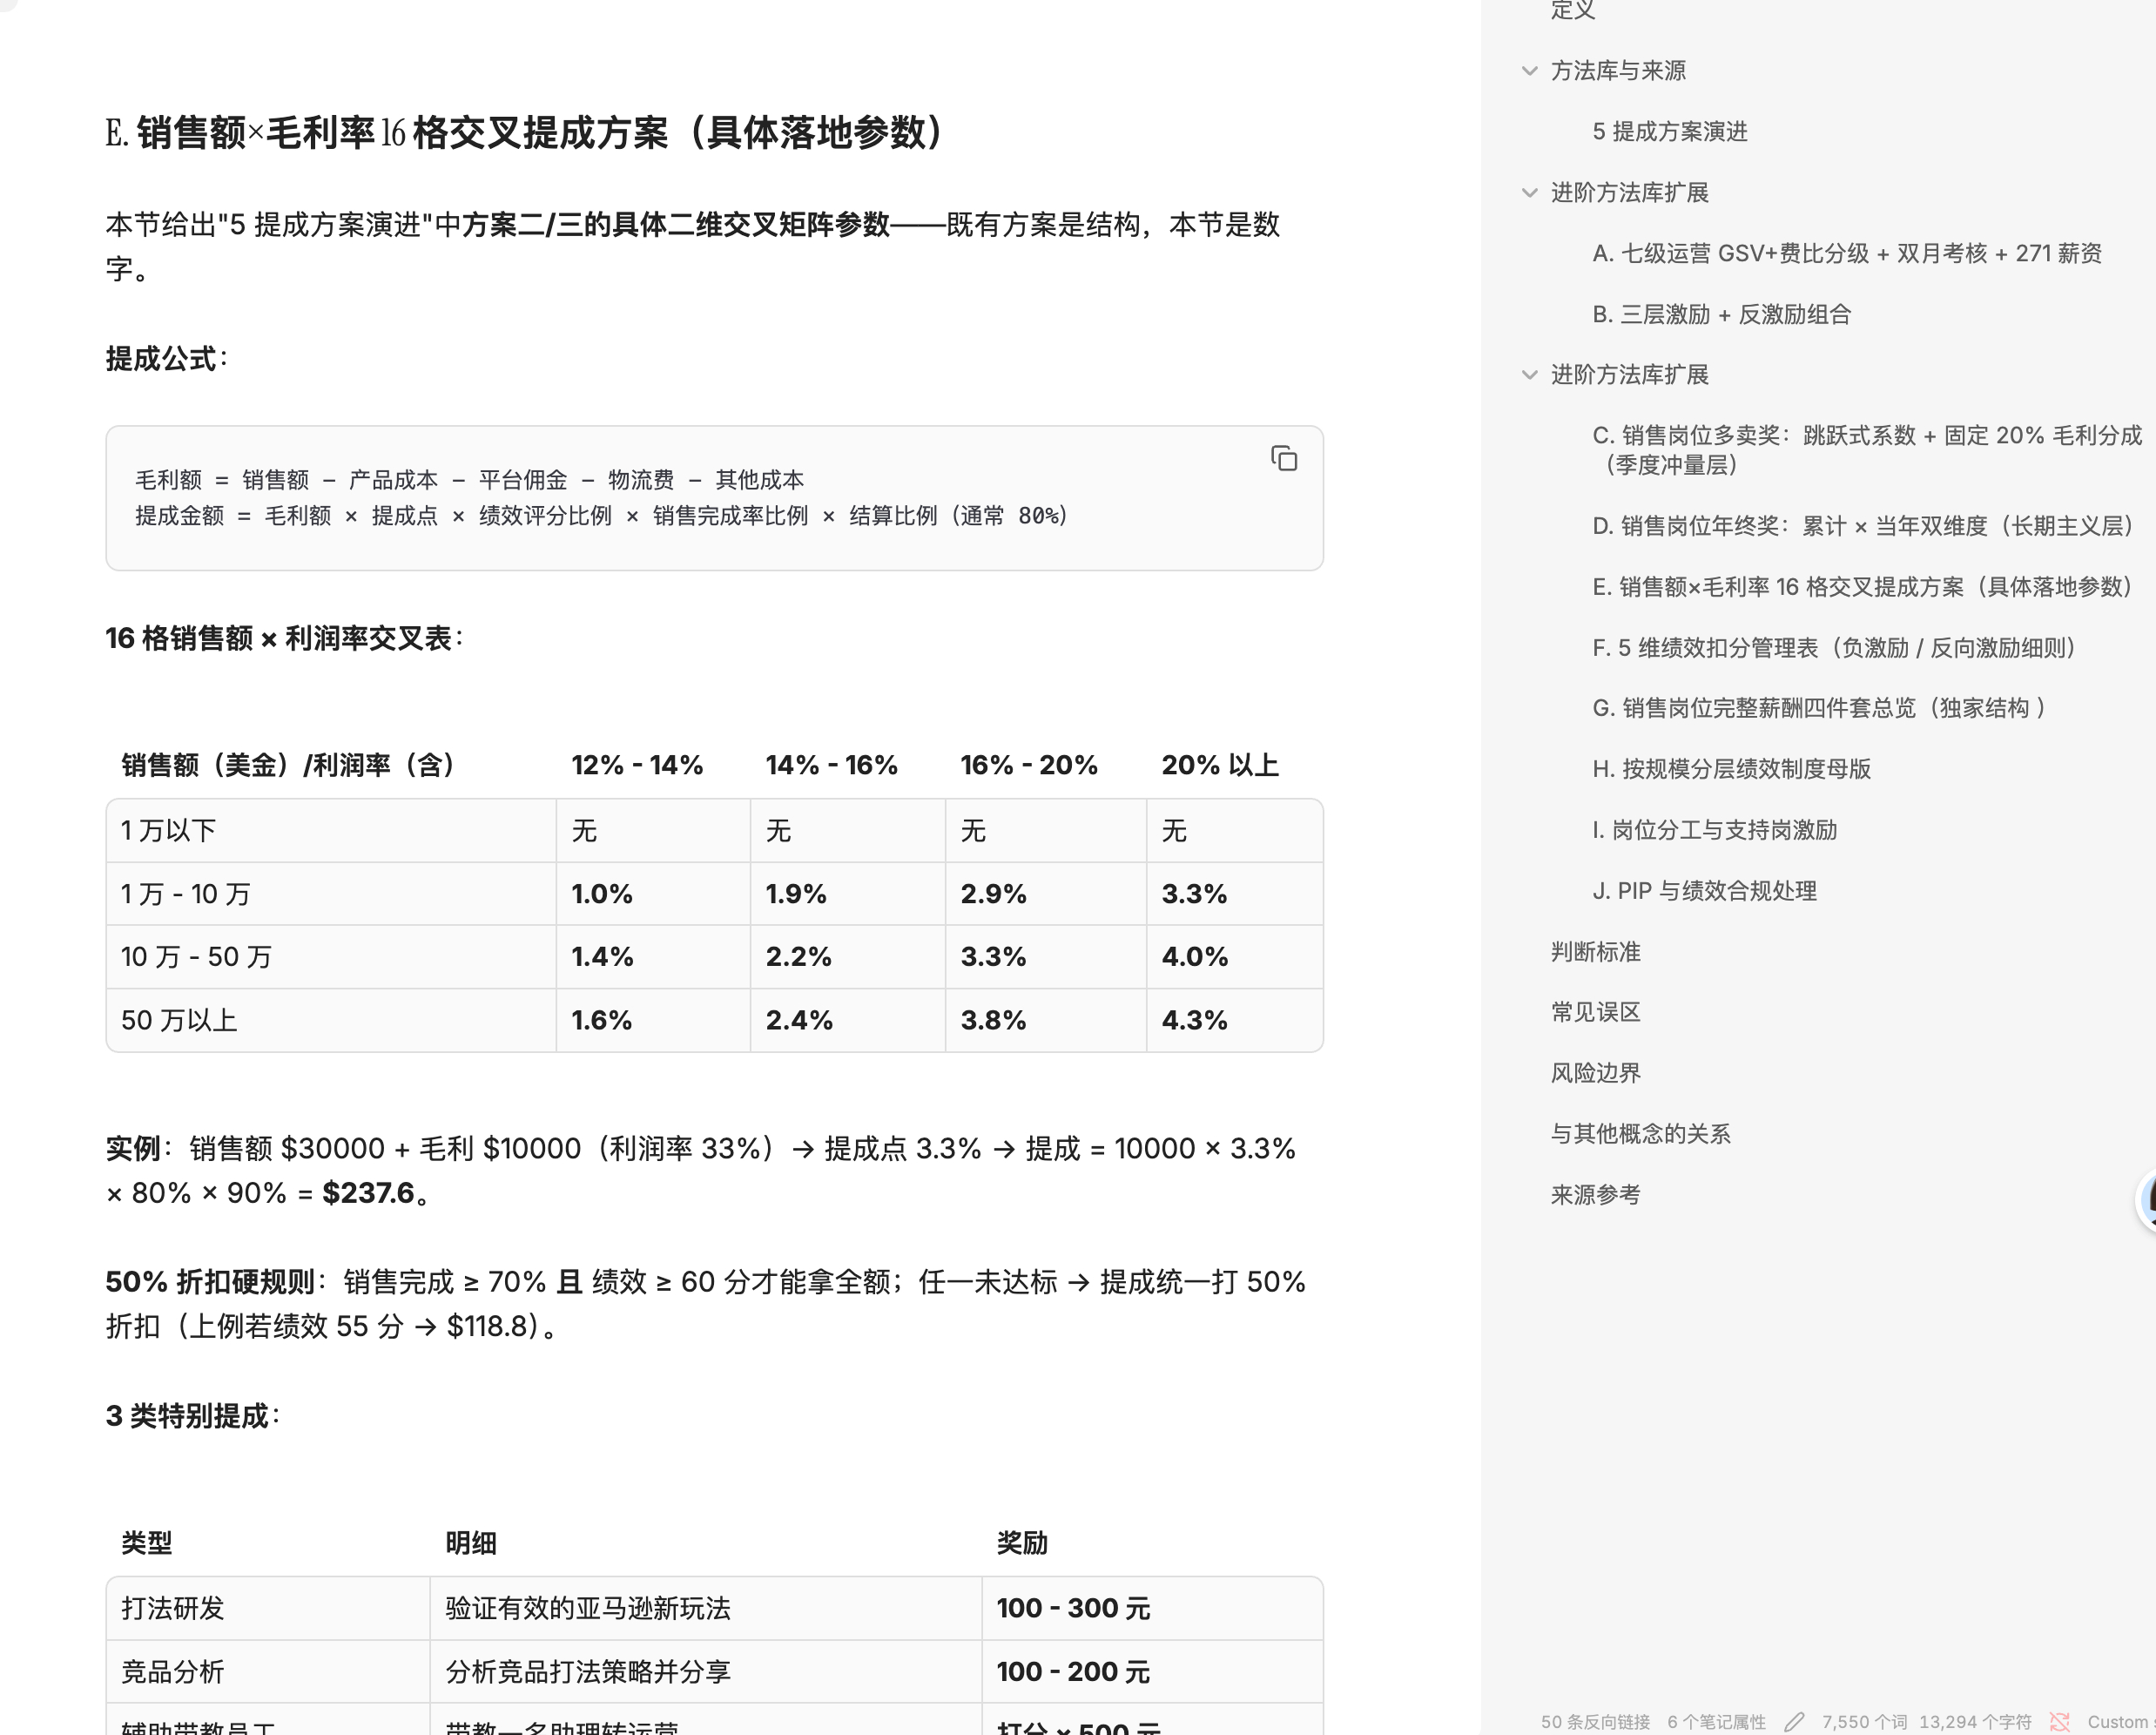Collapse the 方法库与来源 outline section
This screenshot has height=1735, width=2156.
(1529, 71)
